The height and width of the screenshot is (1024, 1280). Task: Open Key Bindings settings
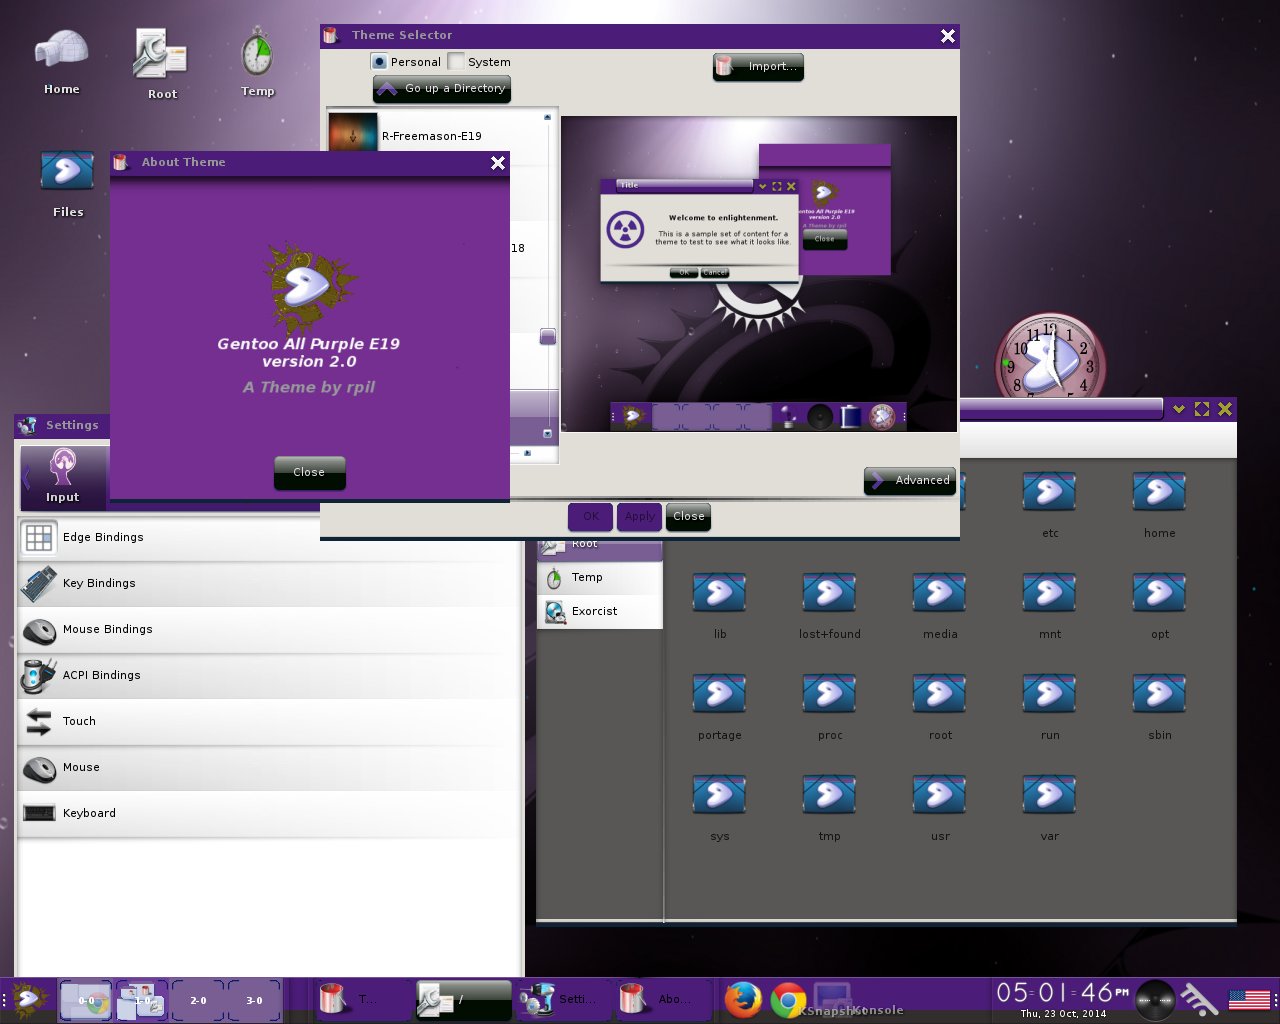[x=268, y=584]
